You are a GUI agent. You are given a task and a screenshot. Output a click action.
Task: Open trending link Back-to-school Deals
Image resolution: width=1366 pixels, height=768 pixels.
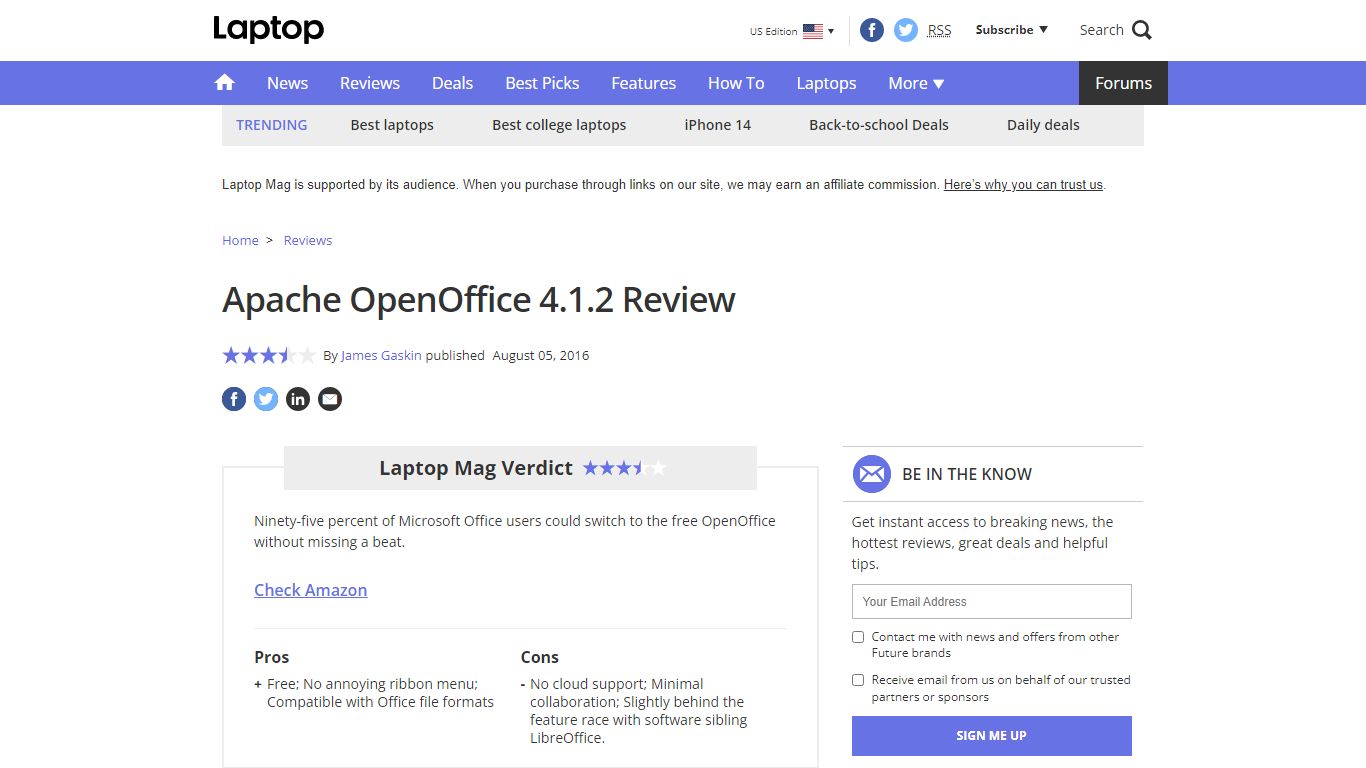879,125
